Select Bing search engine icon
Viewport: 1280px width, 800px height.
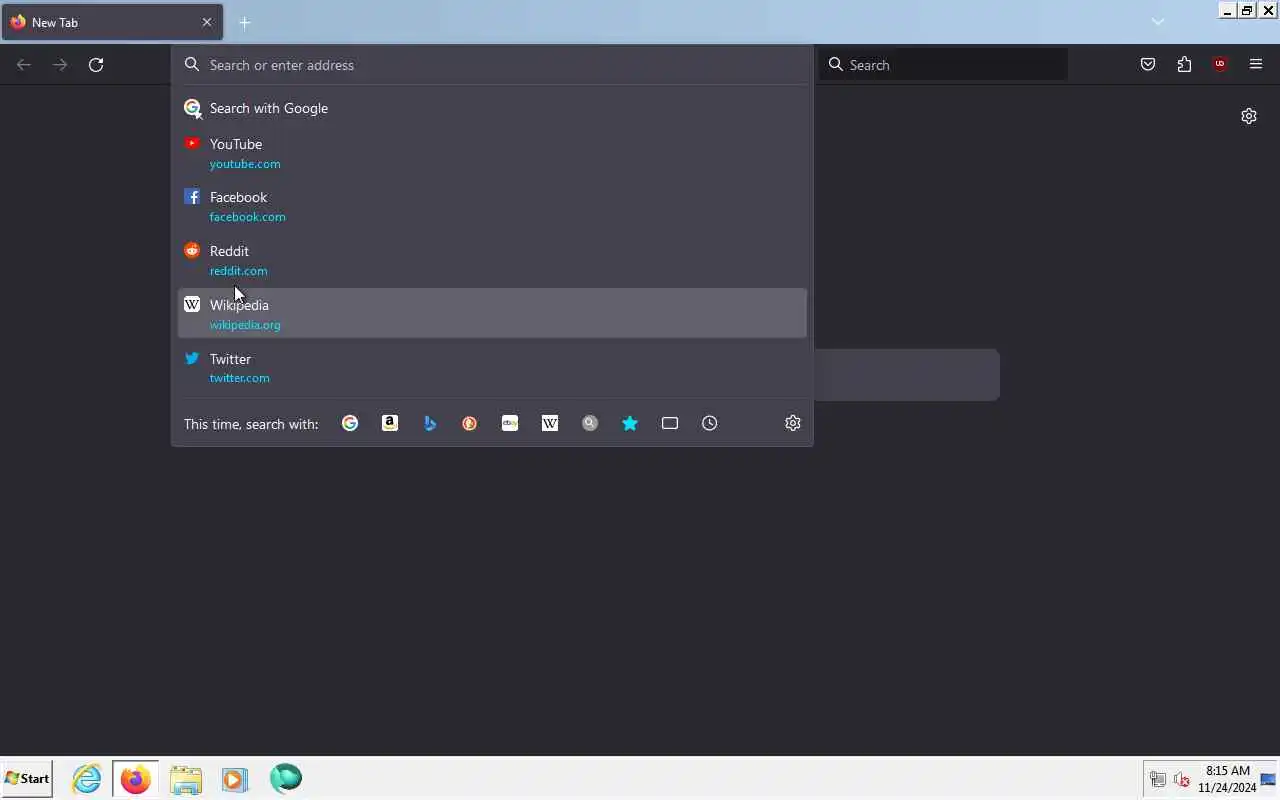430,423
